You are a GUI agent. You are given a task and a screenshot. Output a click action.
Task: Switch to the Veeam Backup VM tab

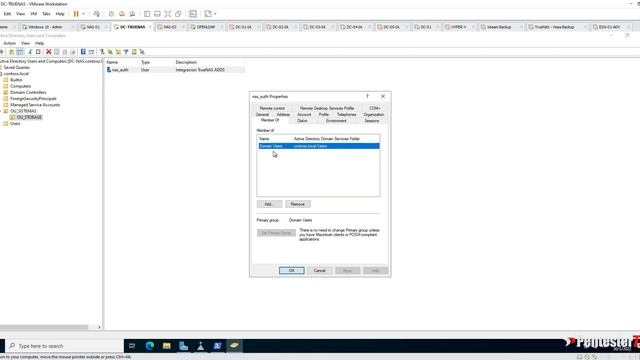[x=499, y=27]
